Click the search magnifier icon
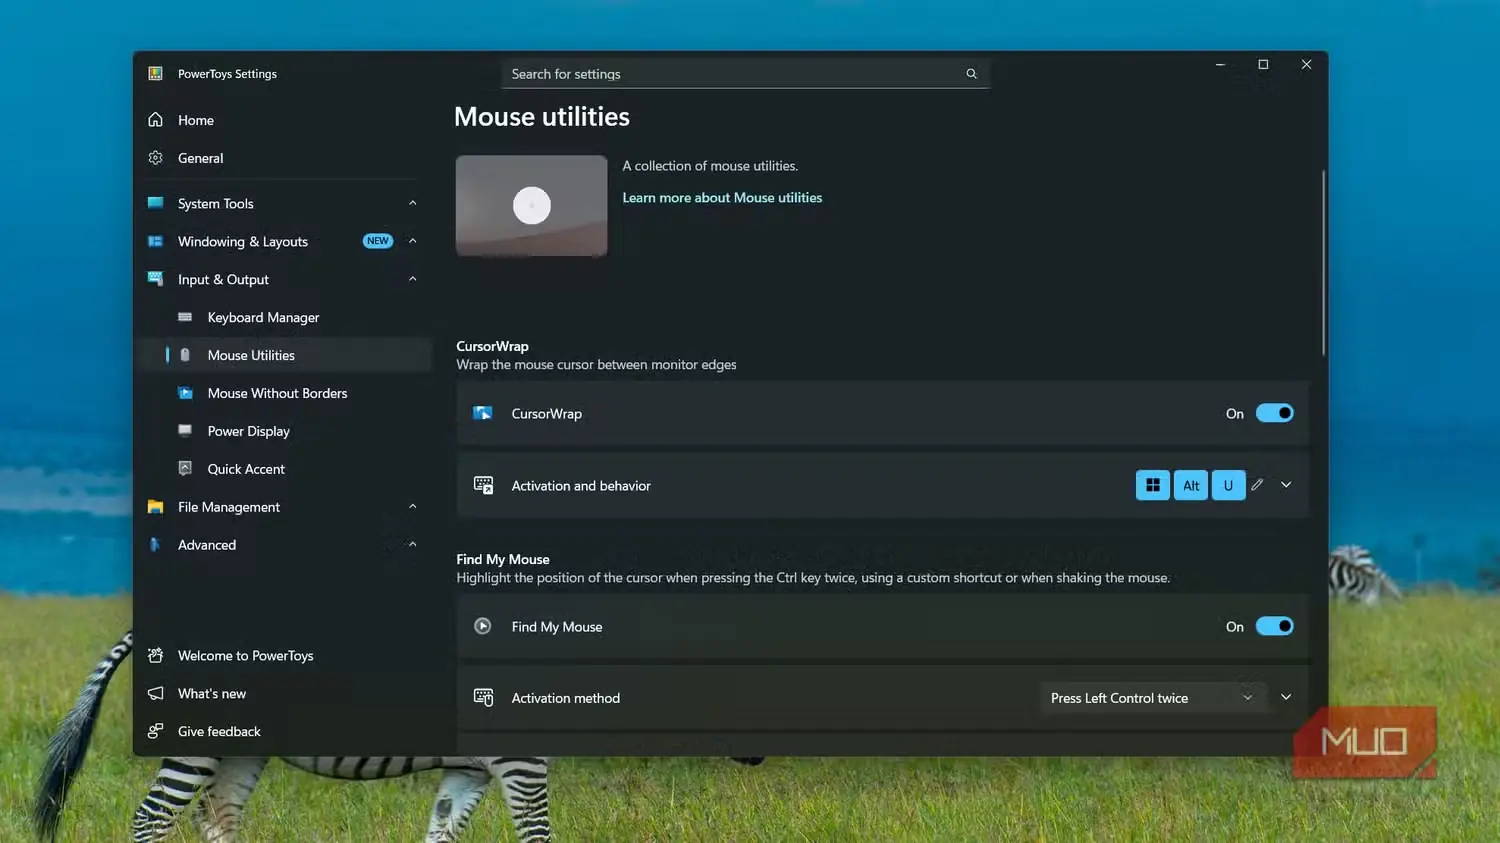This screenshot has width=1500, height=843. [971, 74]
